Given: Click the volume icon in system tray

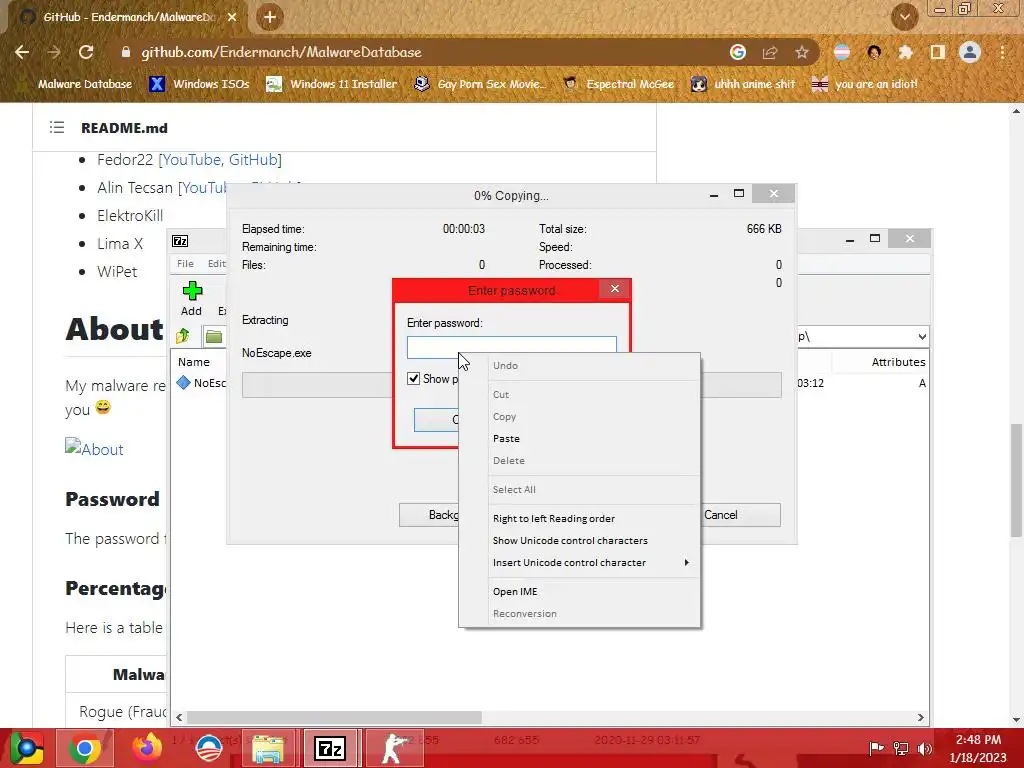Looking at the screenshot, I should pos(924,748).
